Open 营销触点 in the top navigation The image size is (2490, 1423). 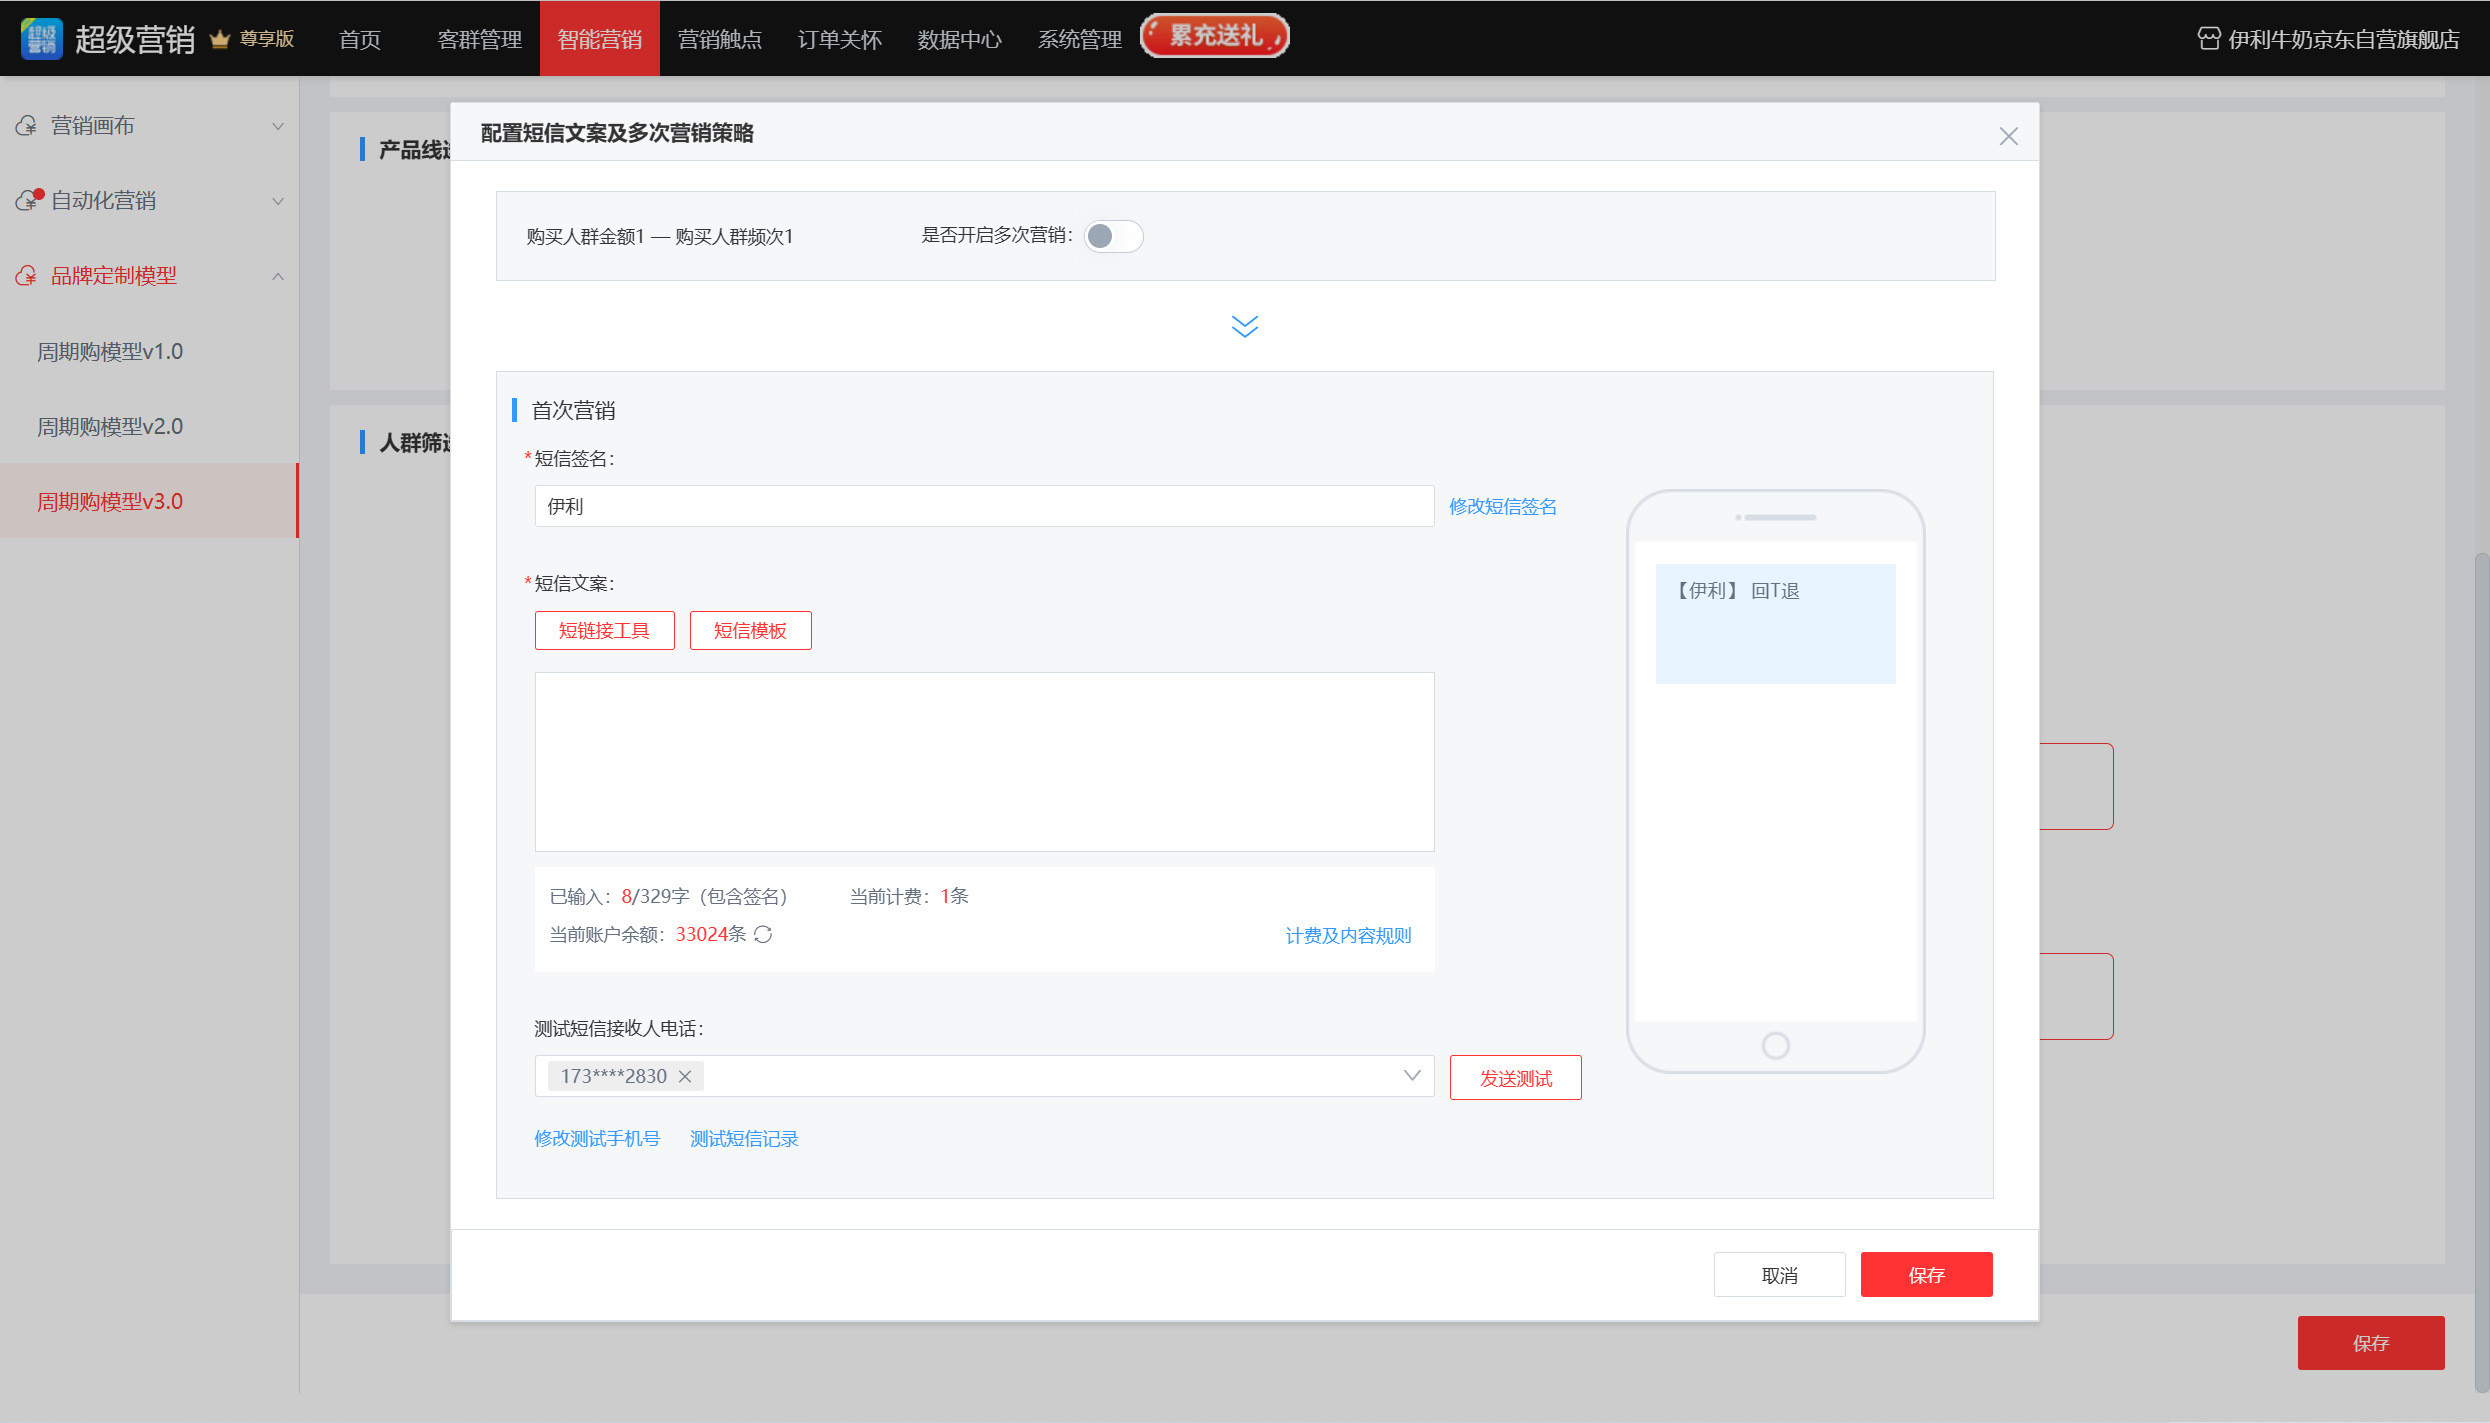click(x=720, y=39)
